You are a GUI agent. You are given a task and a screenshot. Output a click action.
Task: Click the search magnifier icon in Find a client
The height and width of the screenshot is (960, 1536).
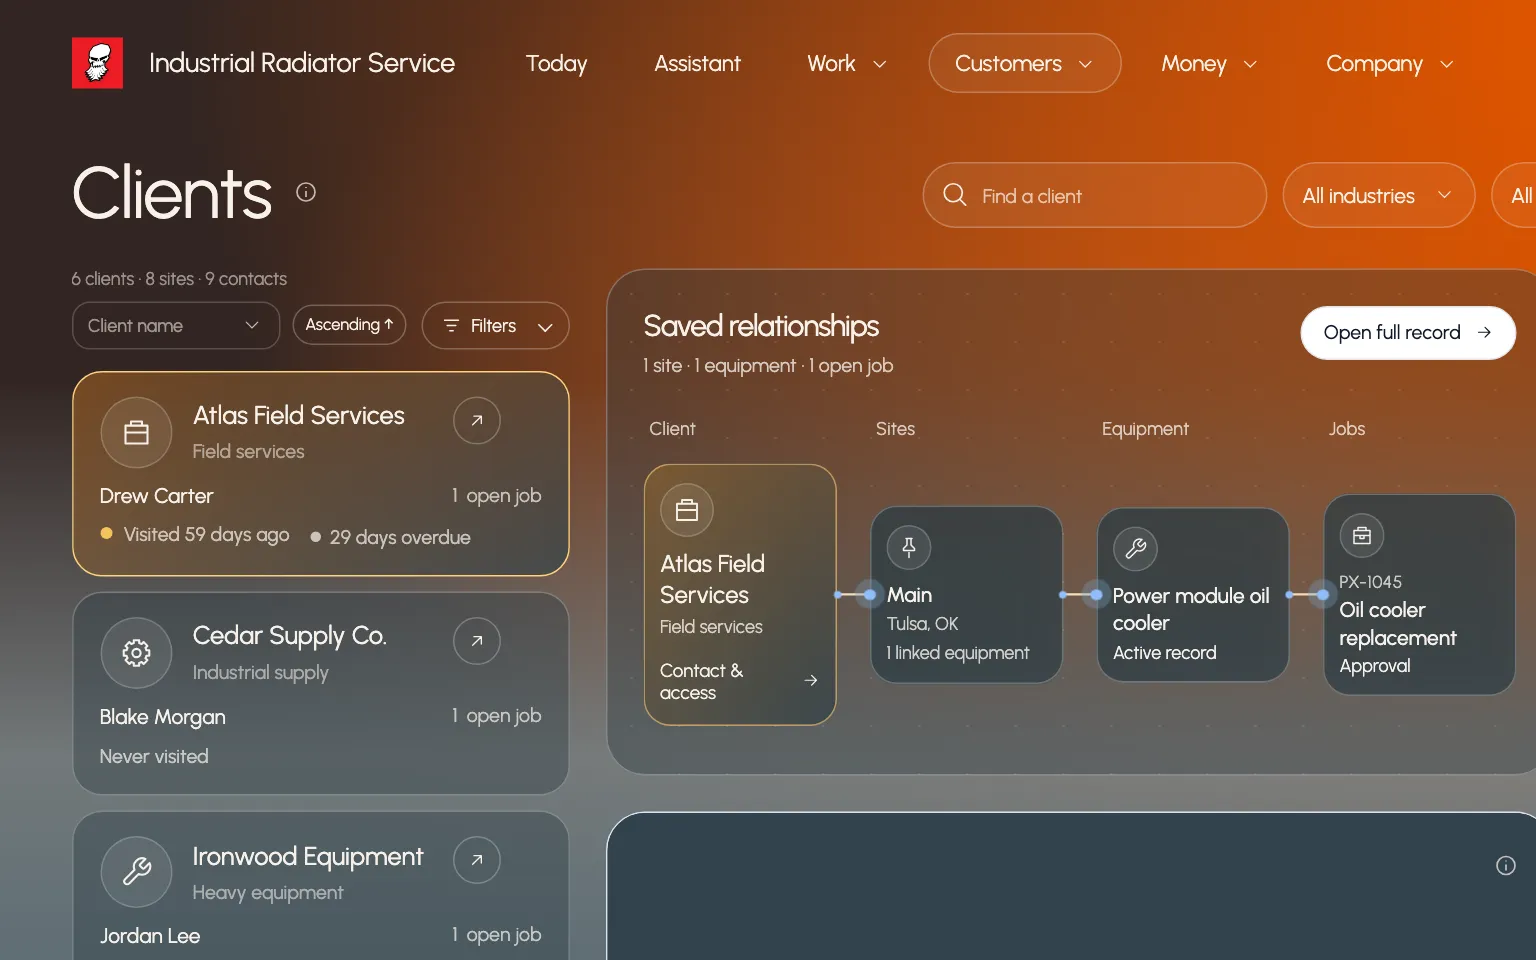point(955,195)
